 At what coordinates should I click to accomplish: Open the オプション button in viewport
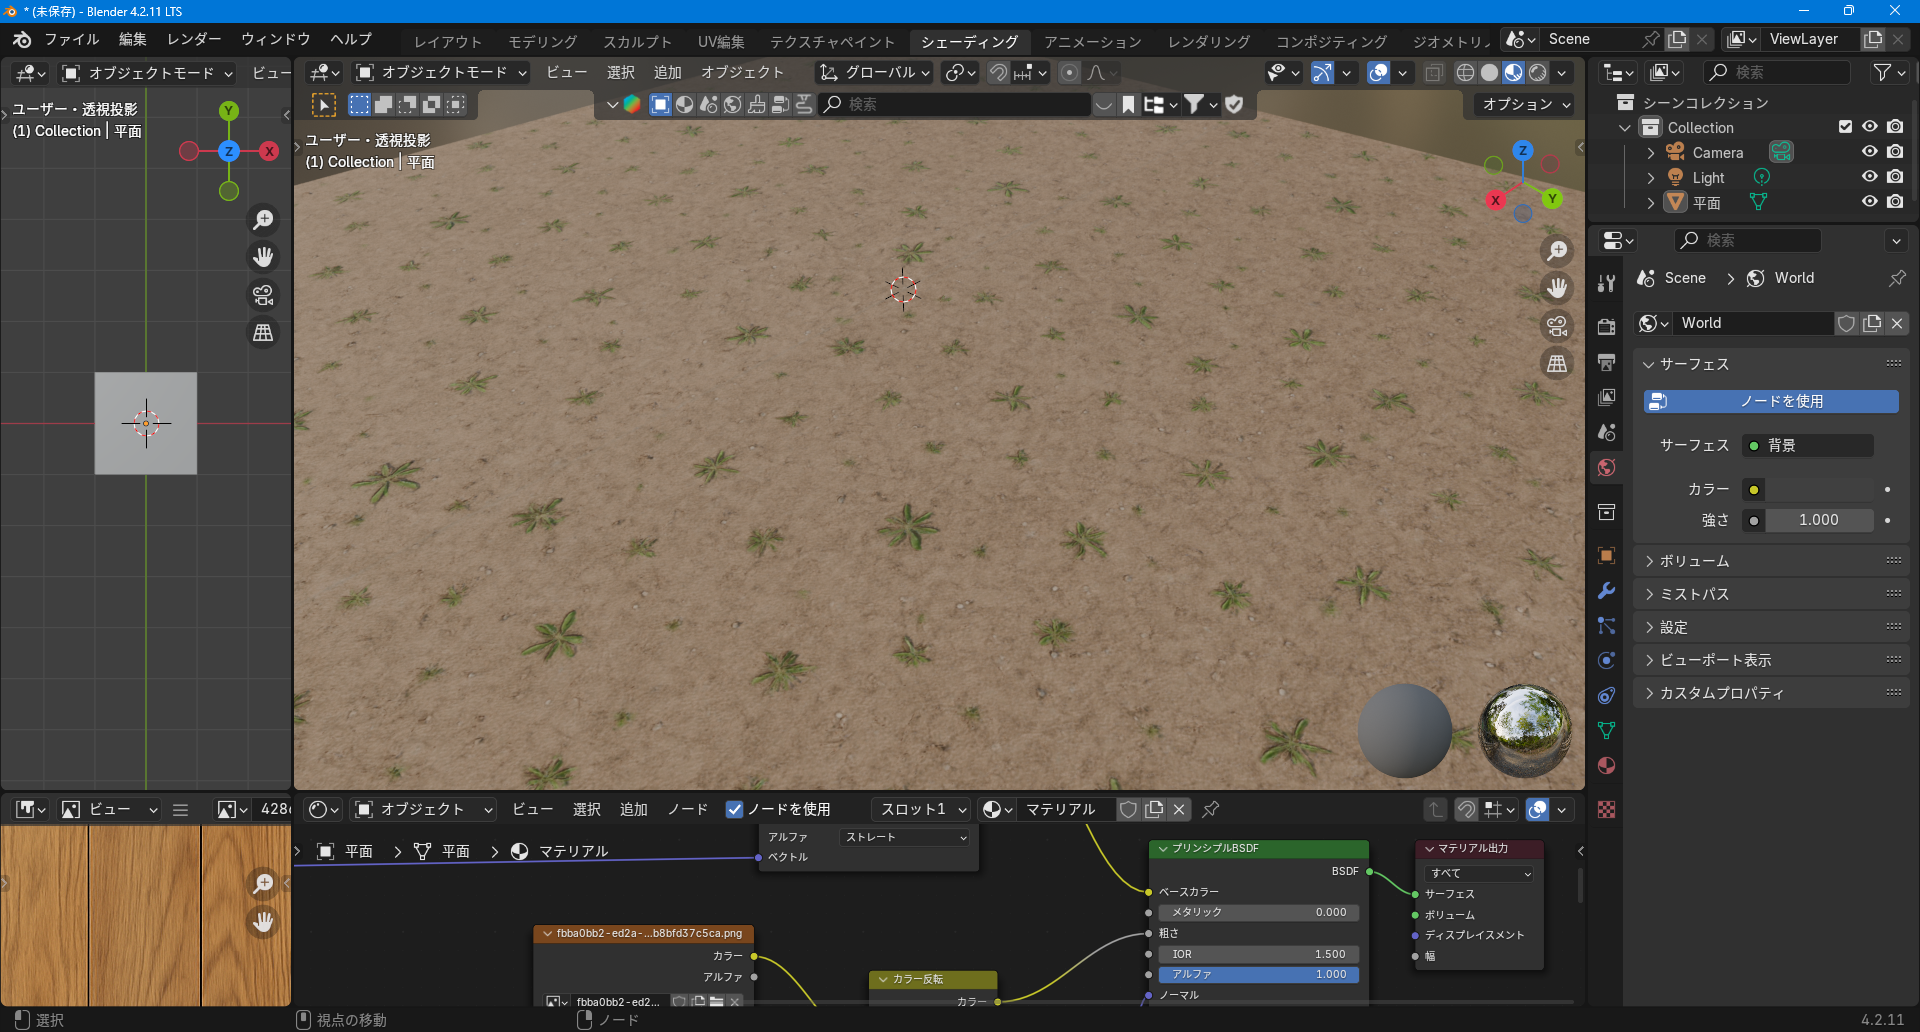[x=1526, y=104]
